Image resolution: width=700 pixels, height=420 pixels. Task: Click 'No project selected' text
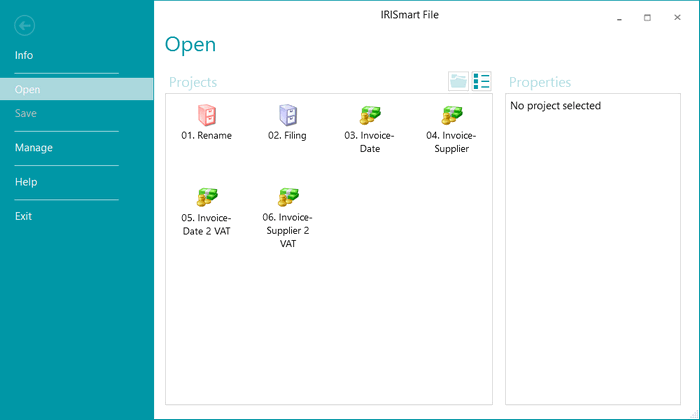click(x=555, y=106)
